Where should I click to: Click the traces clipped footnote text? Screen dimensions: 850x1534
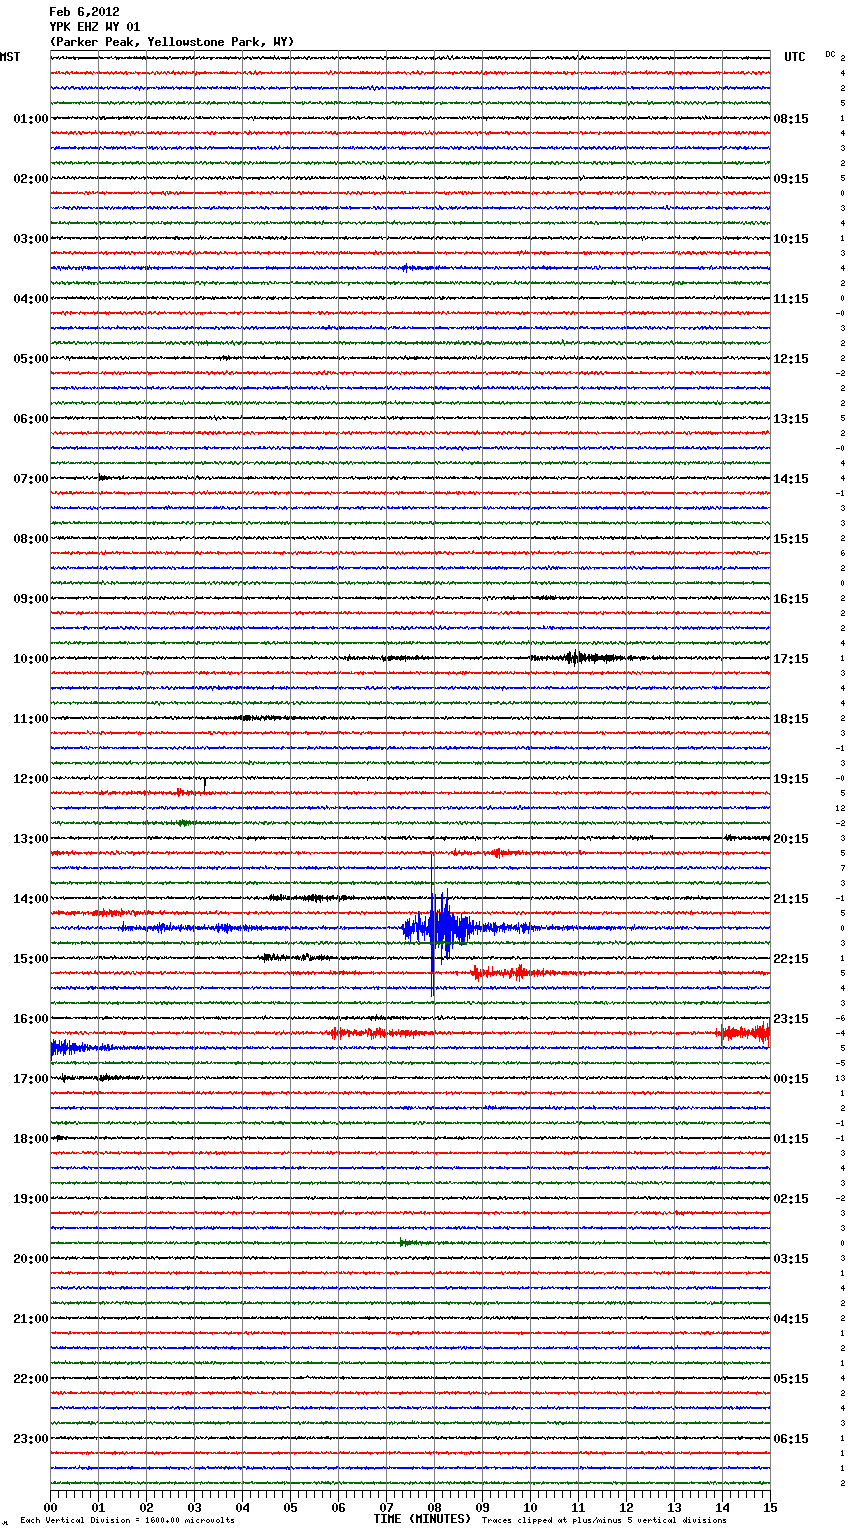(604, 1521)
